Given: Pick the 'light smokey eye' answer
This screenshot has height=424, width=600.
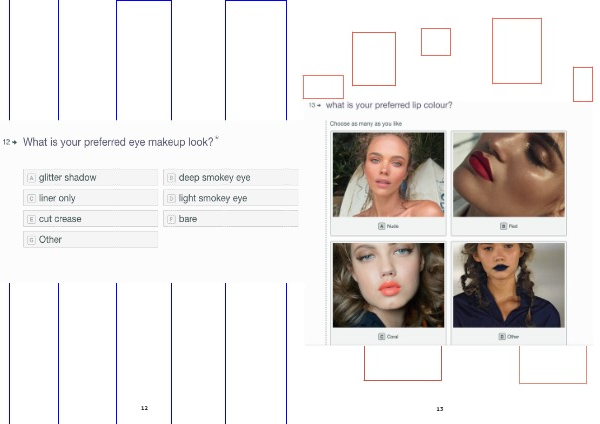Looking at the screenshot, I should (x=231, y=198).
